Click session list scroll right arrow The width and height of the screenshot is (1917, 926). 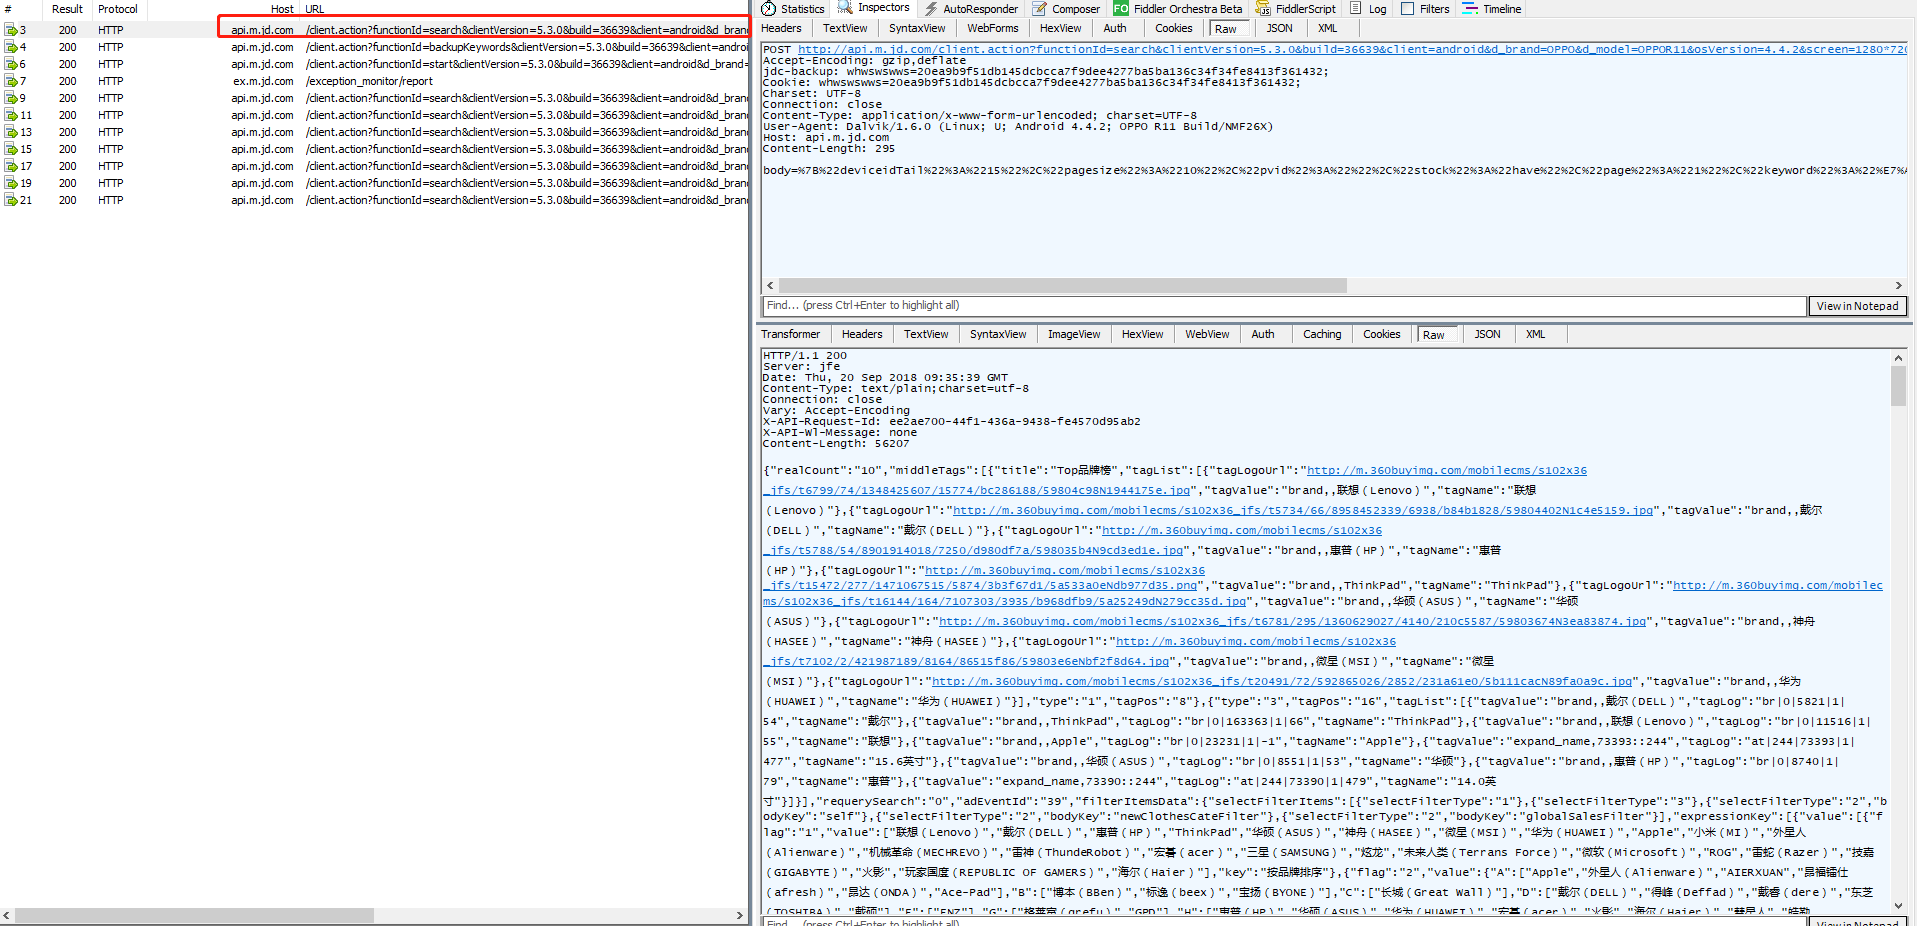point(740,915)
